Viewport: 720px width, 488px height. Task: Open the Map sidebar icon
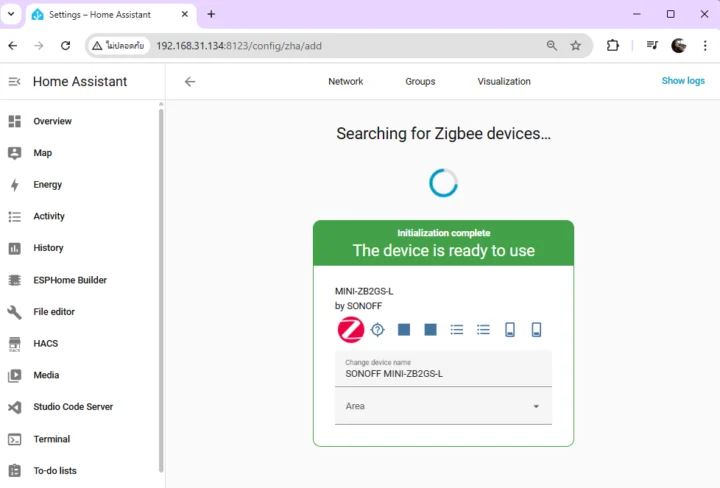click(x=15, y=153)
